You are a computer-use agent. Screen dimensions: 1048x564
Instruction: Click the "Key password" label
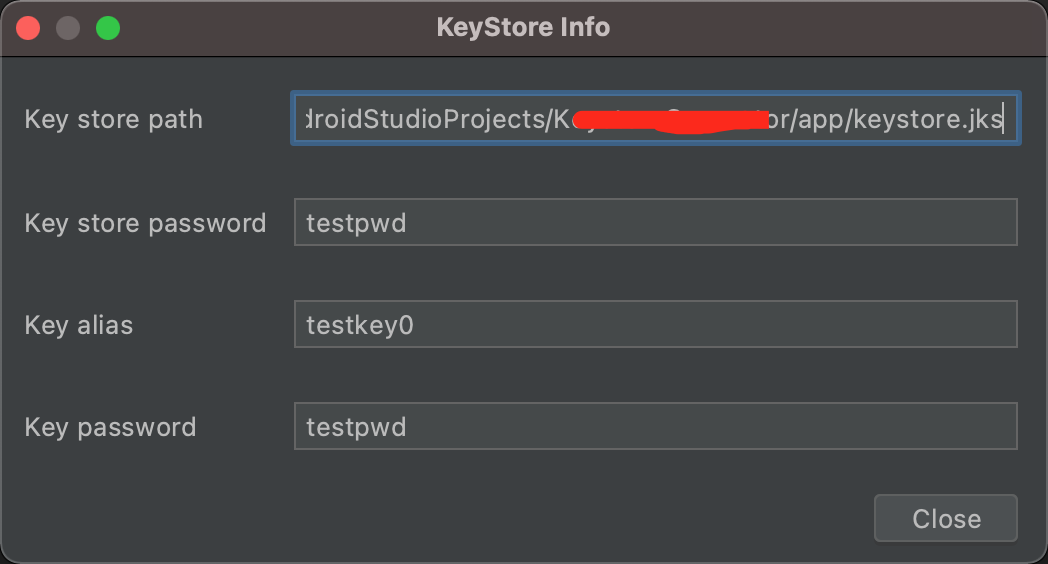[110, 427]
